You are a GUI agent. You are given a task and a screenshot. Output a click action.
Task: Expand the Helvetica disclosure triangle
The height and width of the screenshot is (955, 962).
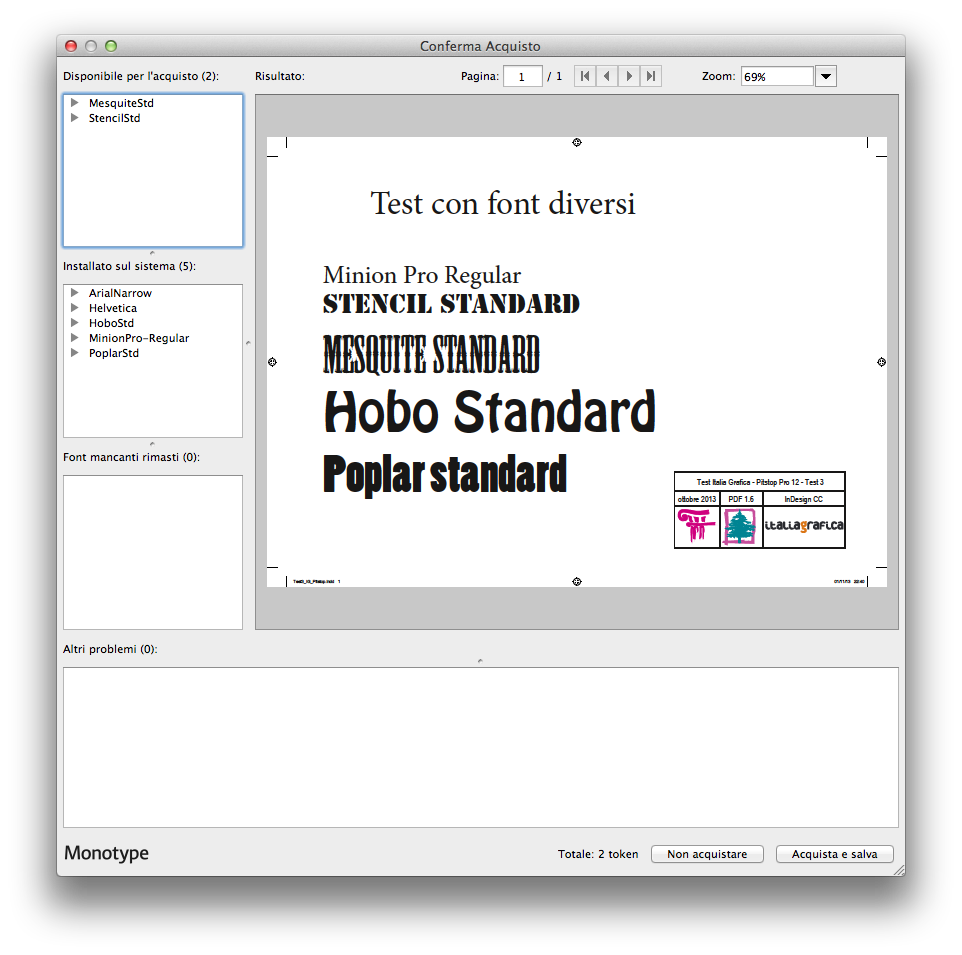pyautogui.click(x=74, y=308)
